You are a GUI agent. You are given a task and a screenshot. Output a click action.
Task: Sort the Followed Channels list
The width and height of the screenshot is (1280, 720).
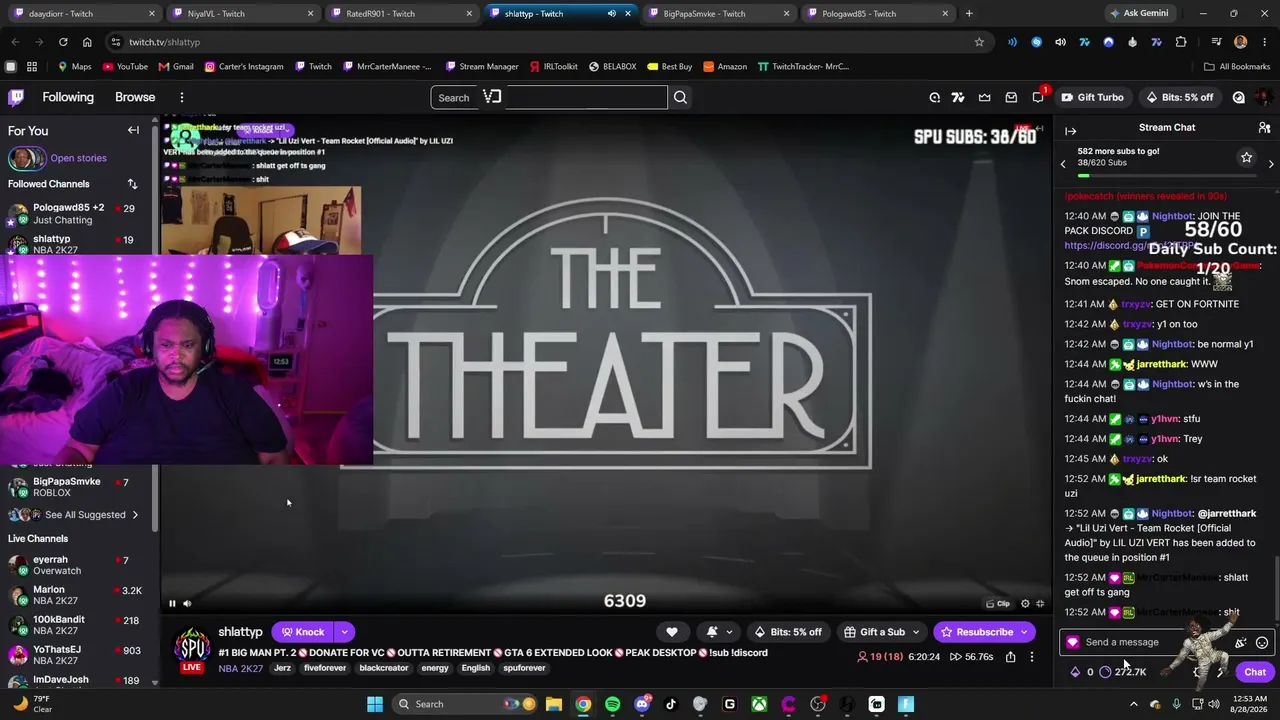coord(132,184)
